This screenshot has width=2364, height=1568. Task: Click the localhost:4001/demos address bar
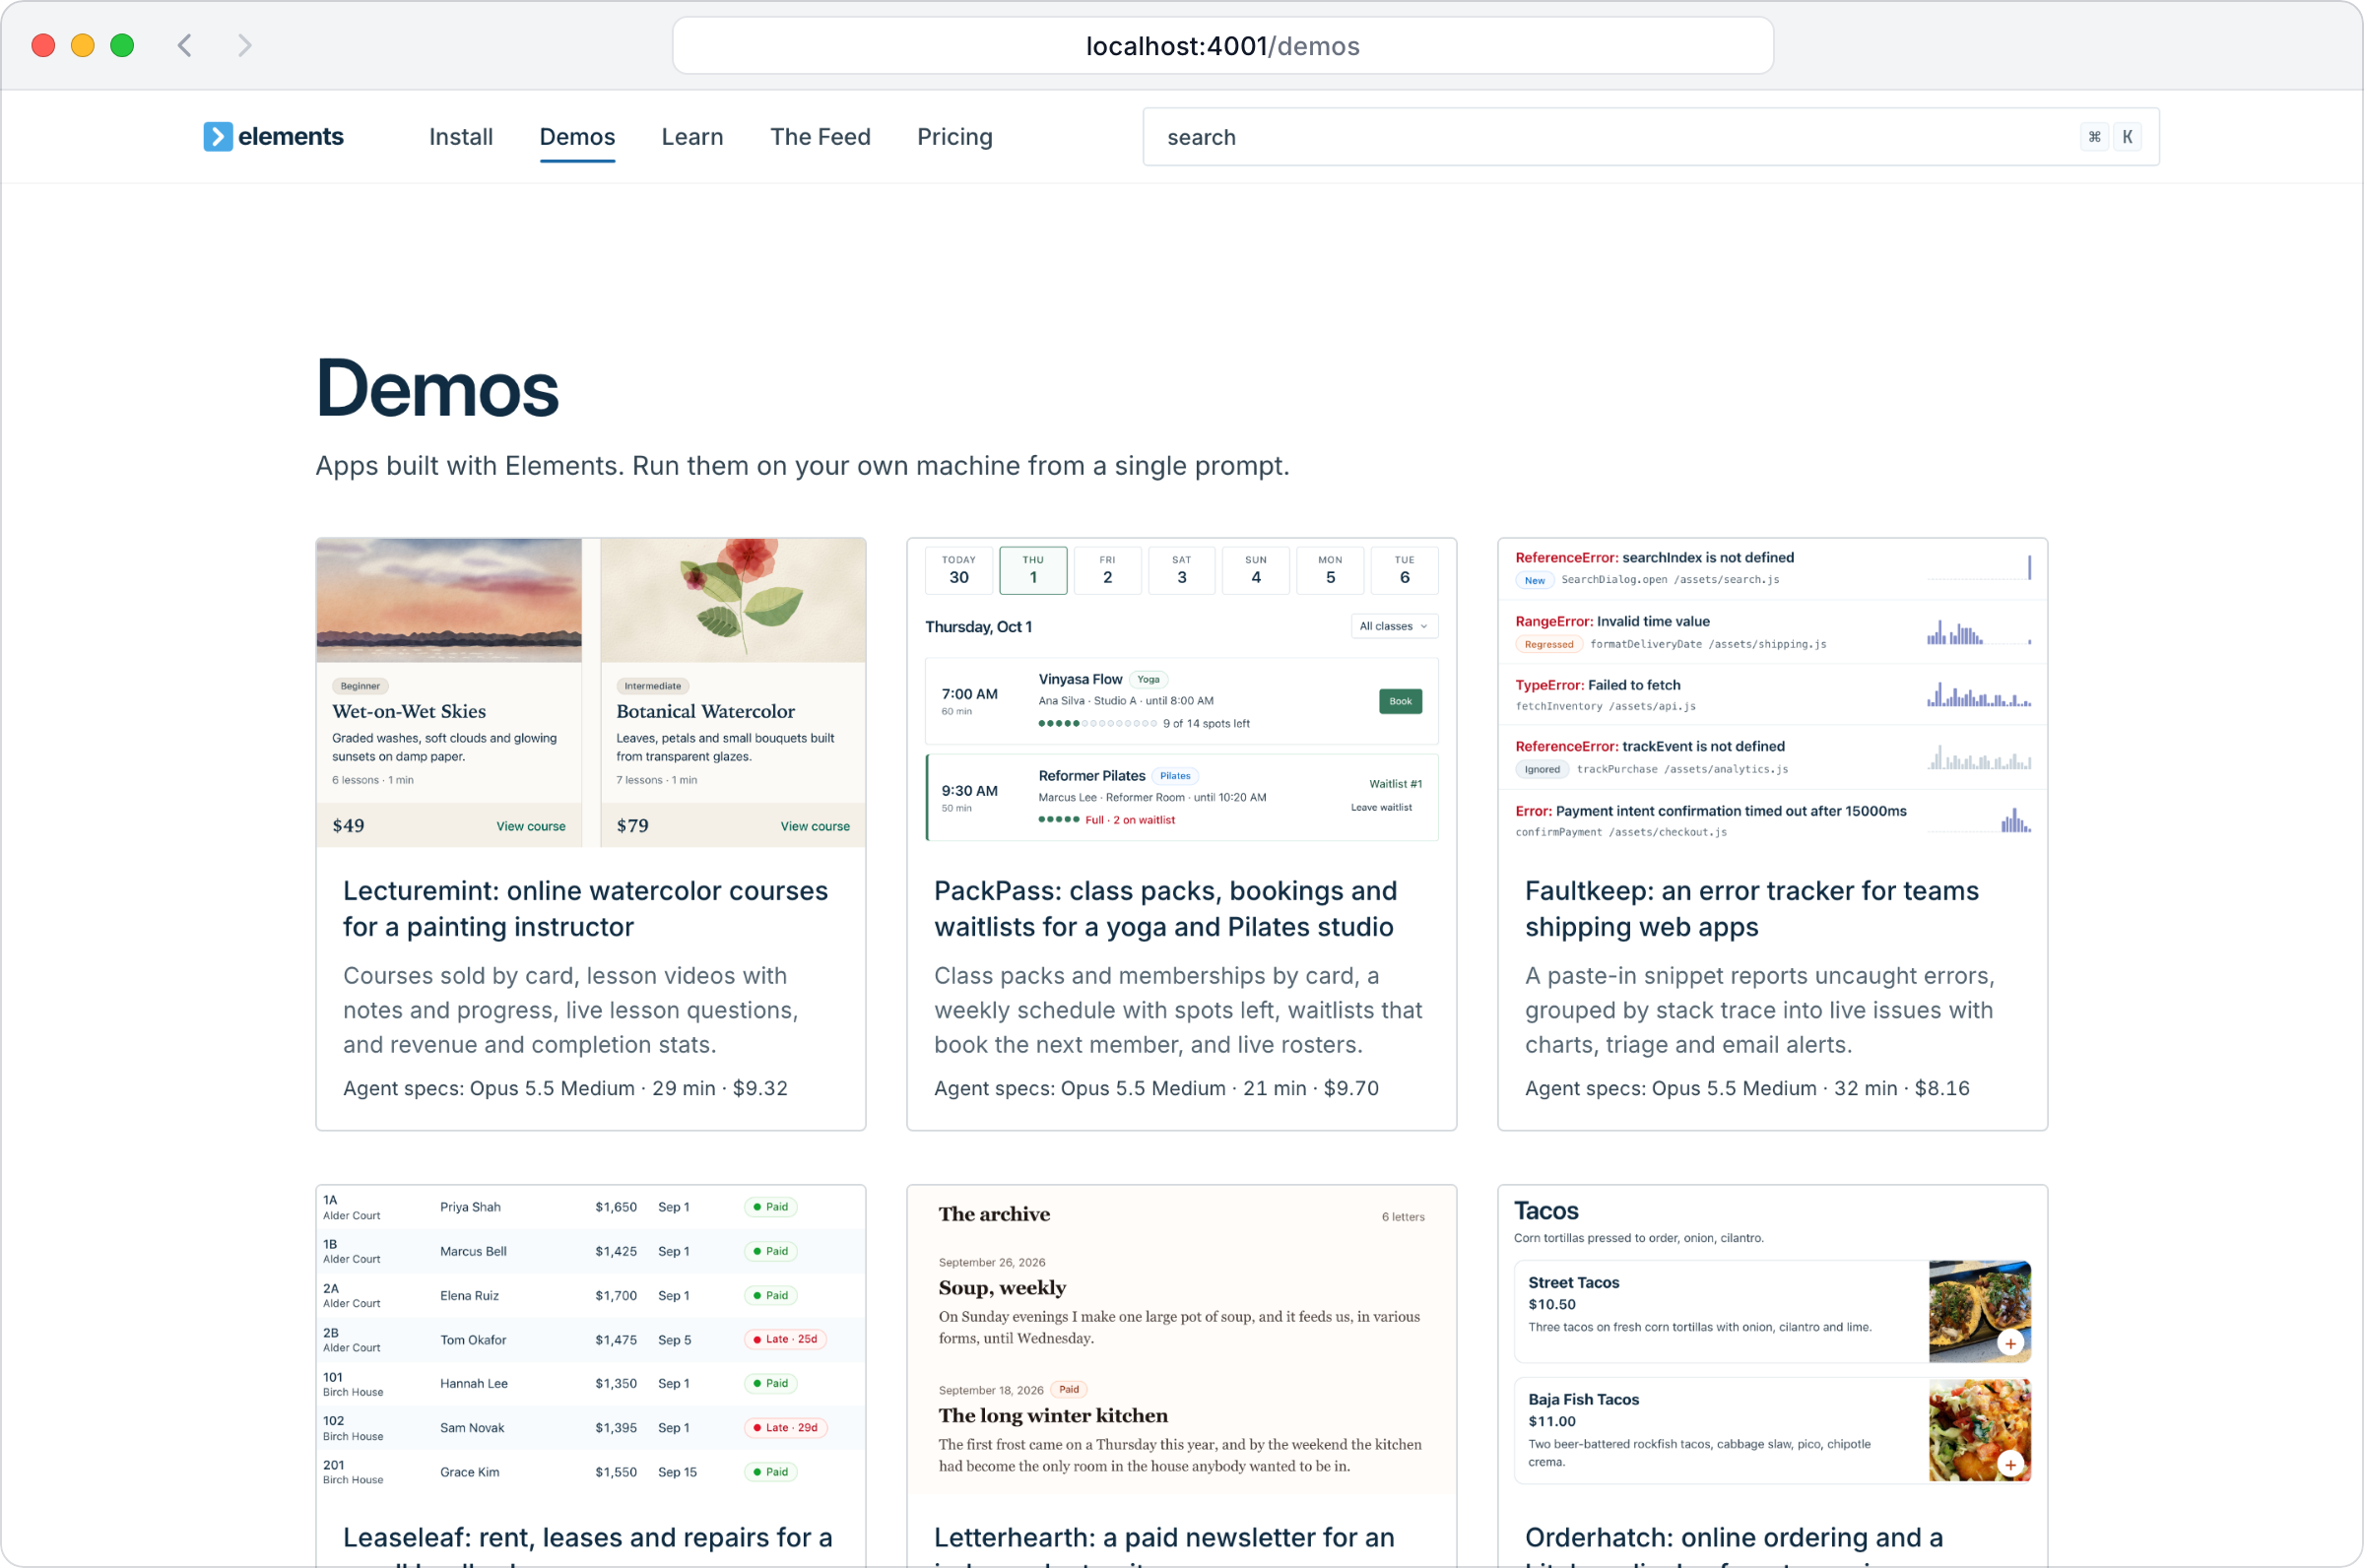[1222, 46]
